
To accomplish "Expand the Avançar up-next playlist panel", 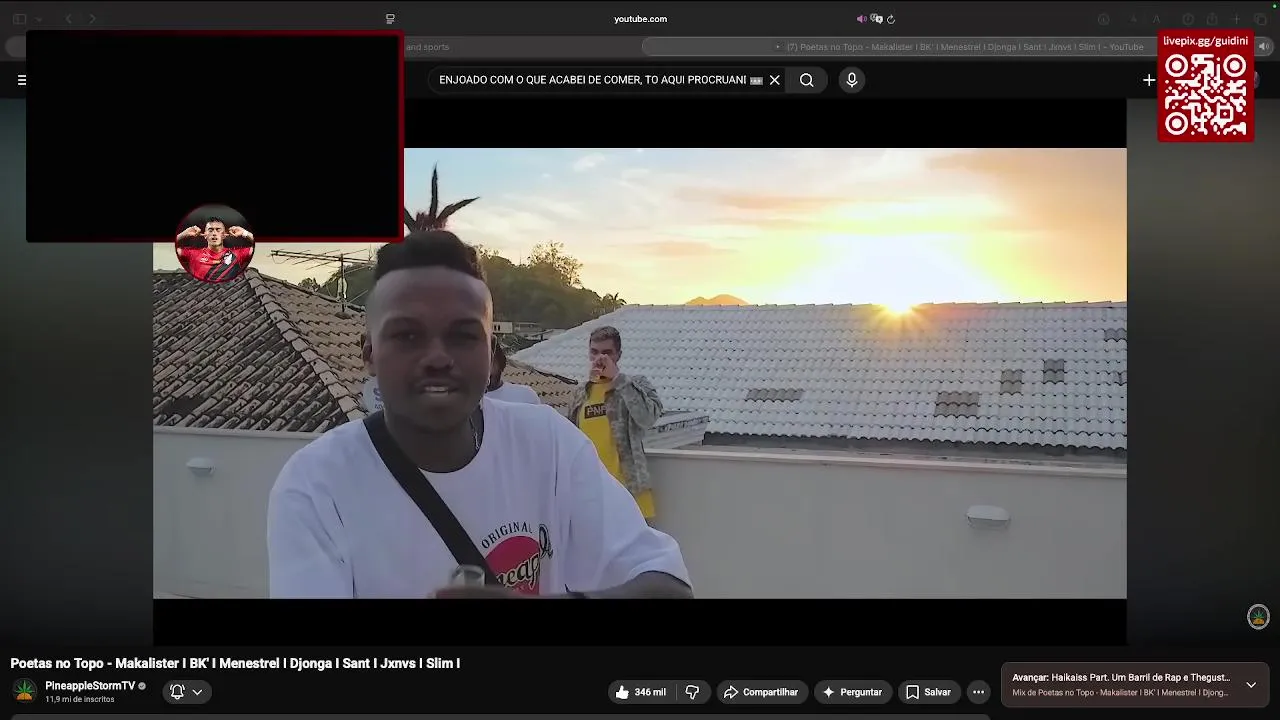I will point(1250,685).
